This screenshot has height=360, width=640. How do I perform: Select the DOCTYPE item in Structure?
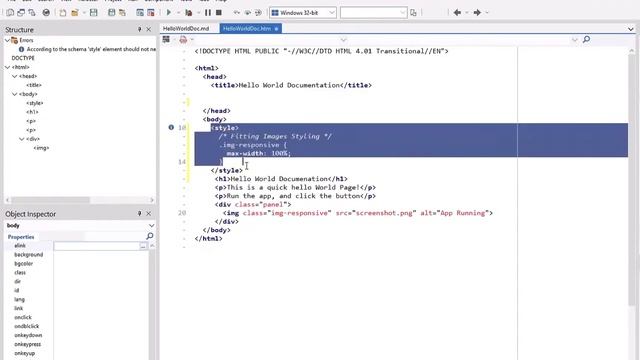pos(23,58)
